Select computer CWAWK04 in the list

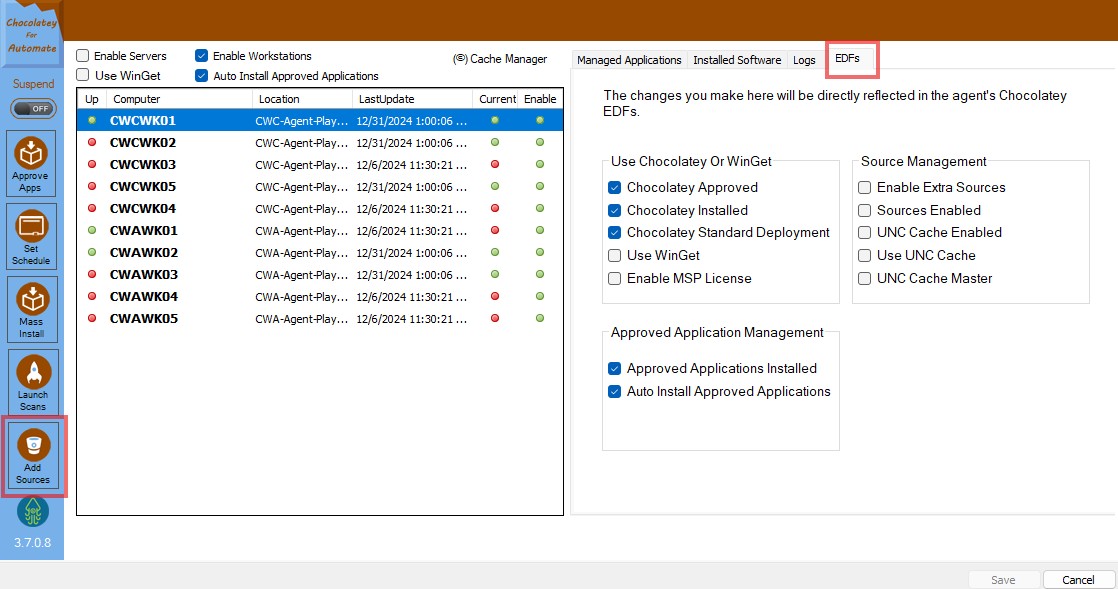320,297
